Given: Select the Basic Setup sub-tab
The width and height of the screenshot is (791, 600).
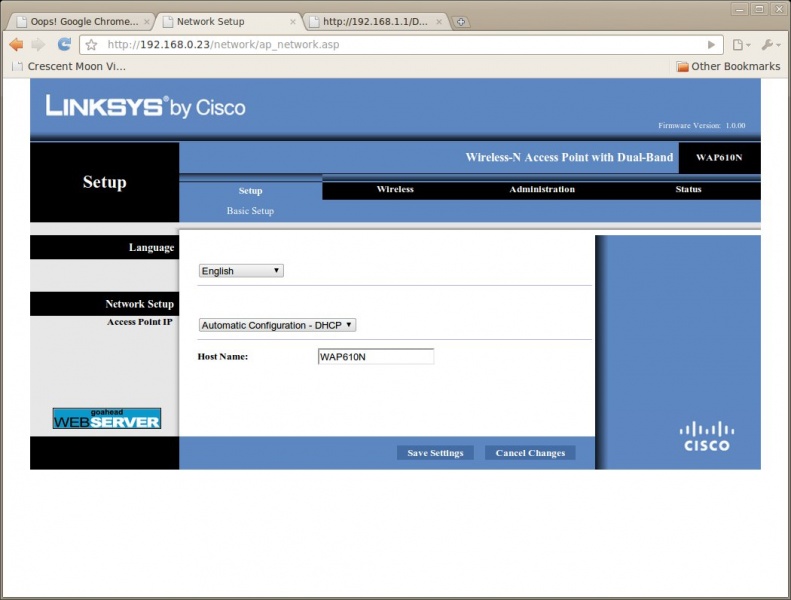Looking at the screenshot, I should [x=250, y=211].
